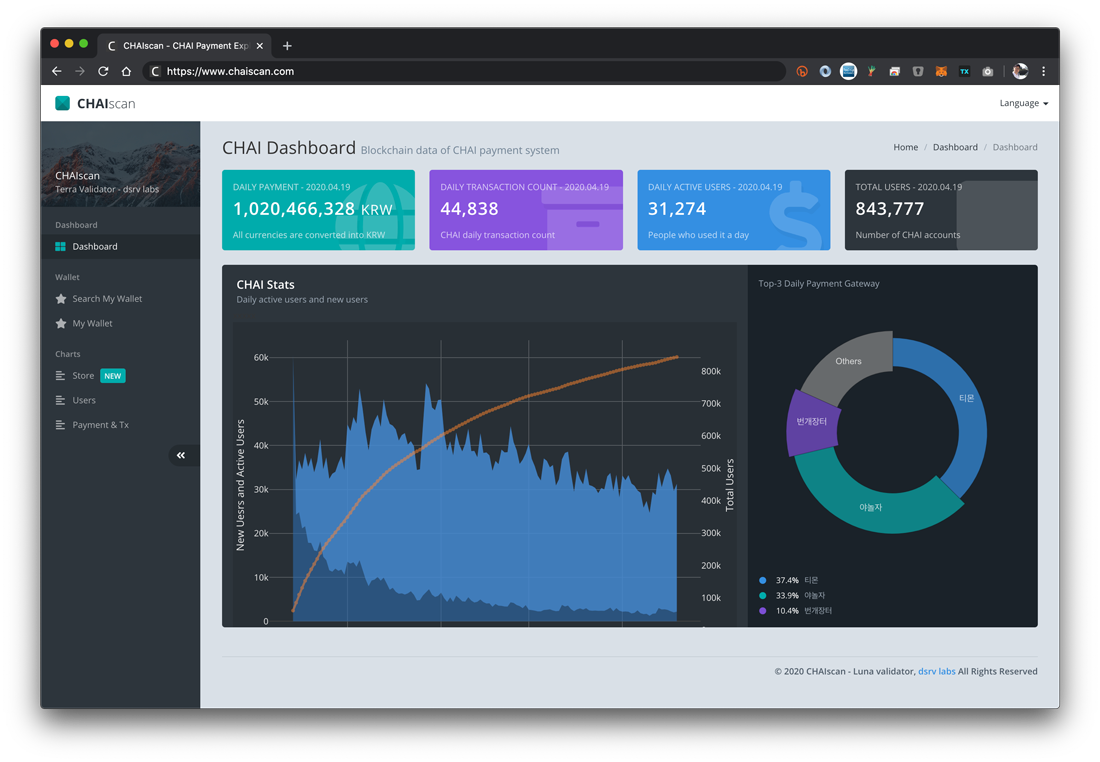Click the camera extension icon
Image resolution: width=1100 pixels, height=762 pixels.
tap(988, 71)
